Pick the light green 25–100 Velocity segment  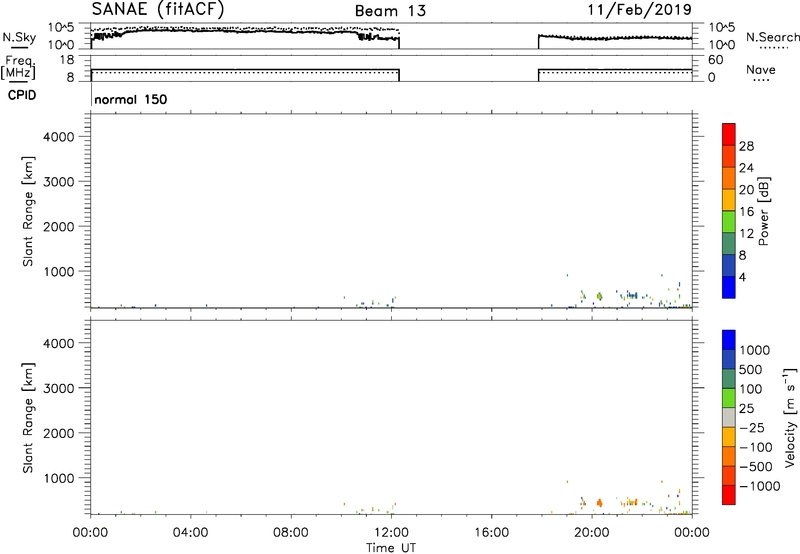729,398
